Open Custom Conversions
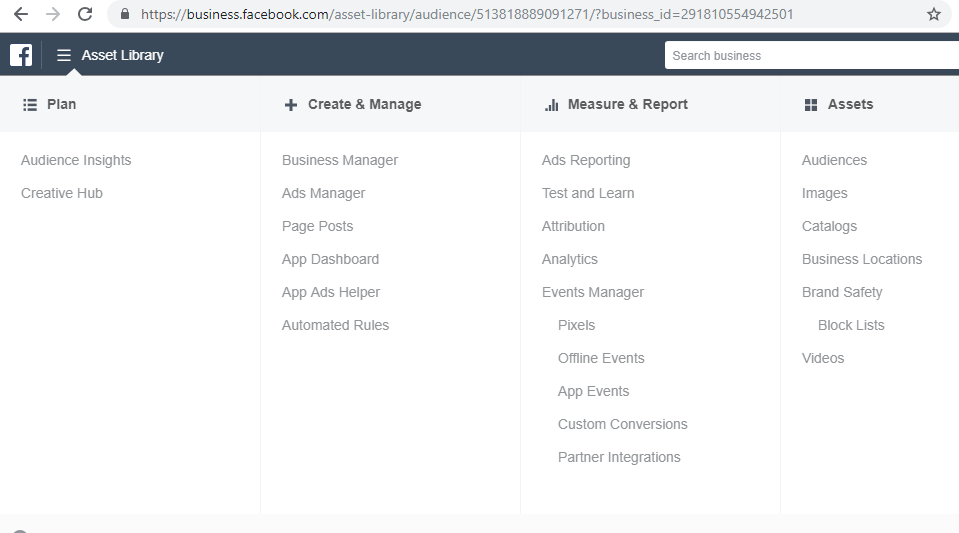Viewport: 959px width, 533px height. pyautogui.click(x=623, y=424)
